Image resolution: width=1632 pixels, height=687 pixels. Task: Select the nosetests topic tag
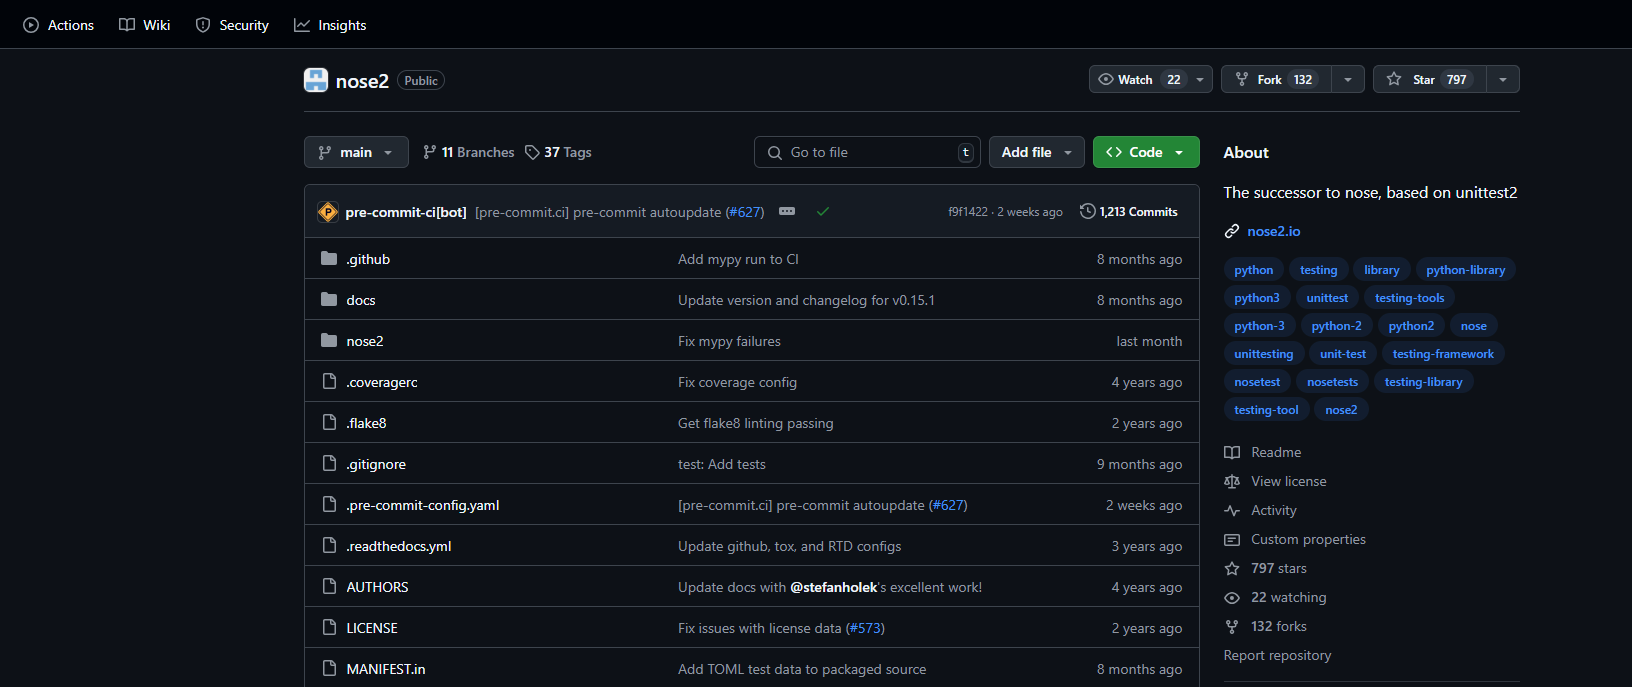point(1332,382)
